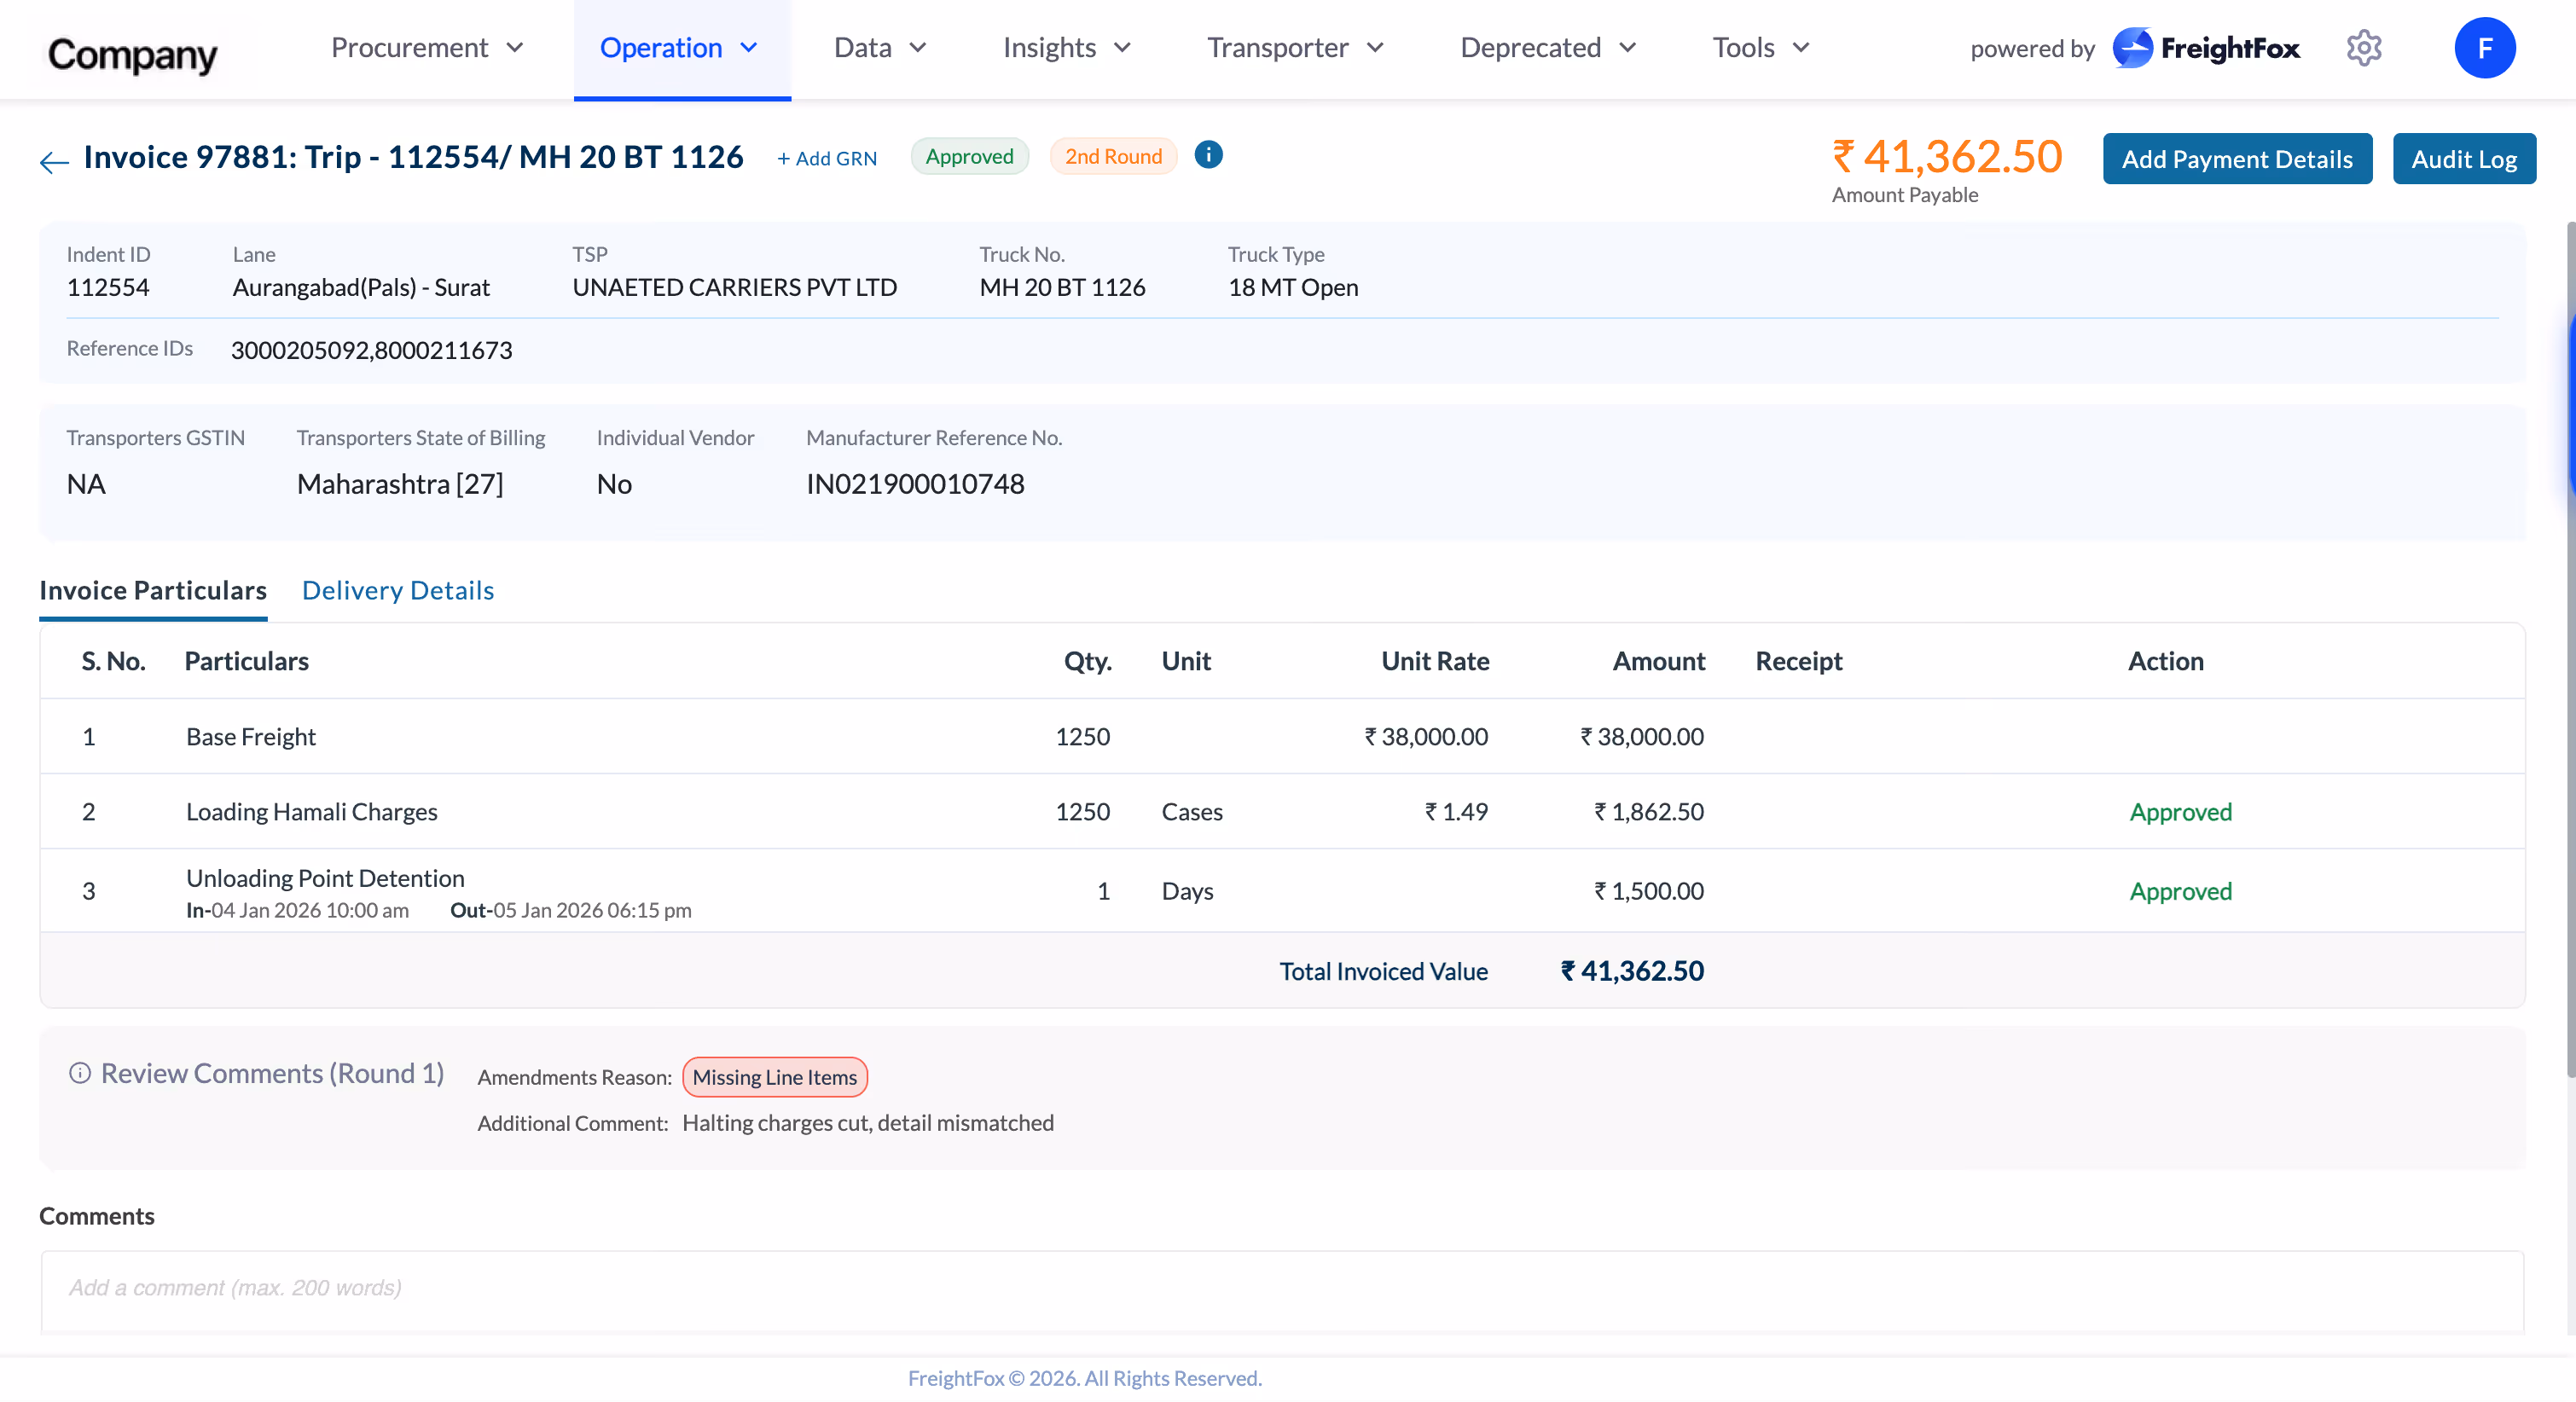Click the ₹ 1.49 unit rate
Screen dimensions: 2576x1402
[1456, 811]
